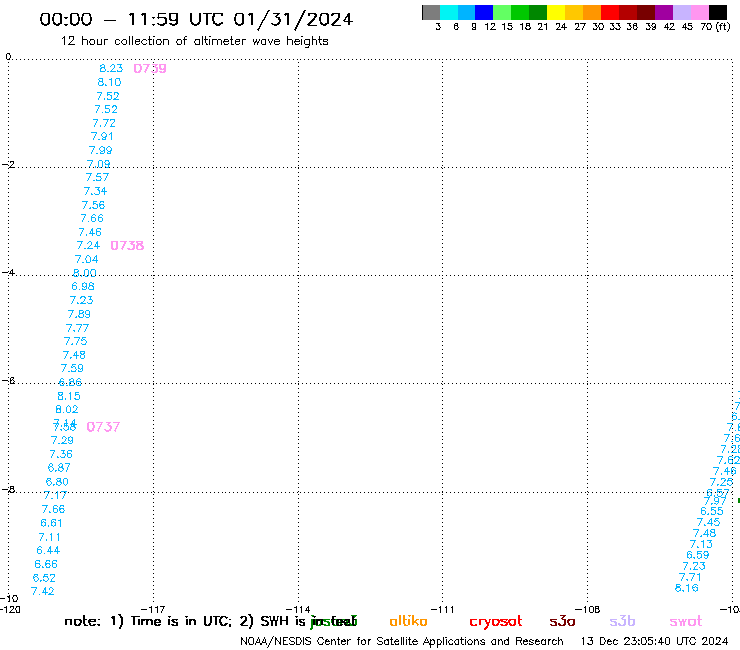The width and height of the screenshot is (740, 650).
Task: Click the 7.71 value on right track
Action: click(x=690, y=577)
